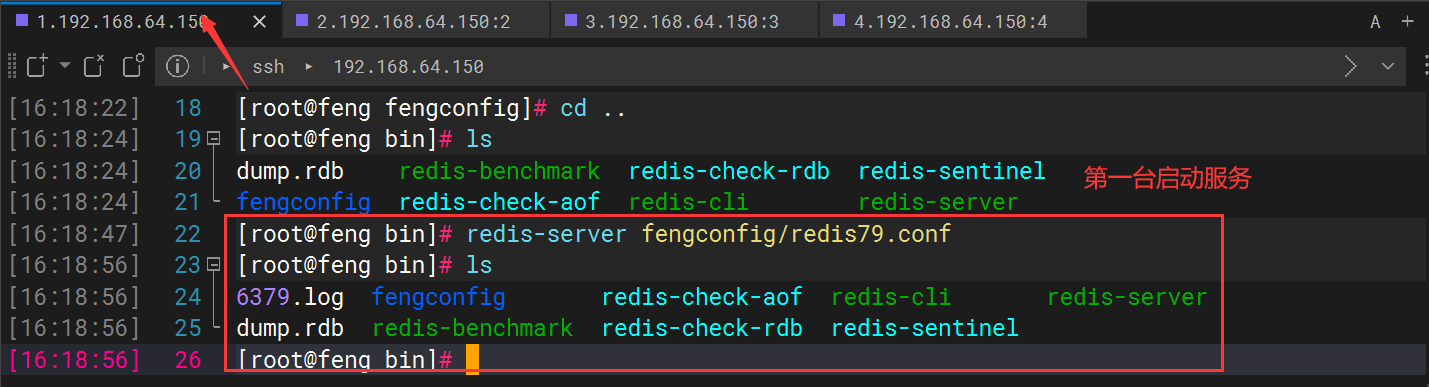
Task: Click the orange cursor at the line 26 prompt
Action: (x=472, y=360)
